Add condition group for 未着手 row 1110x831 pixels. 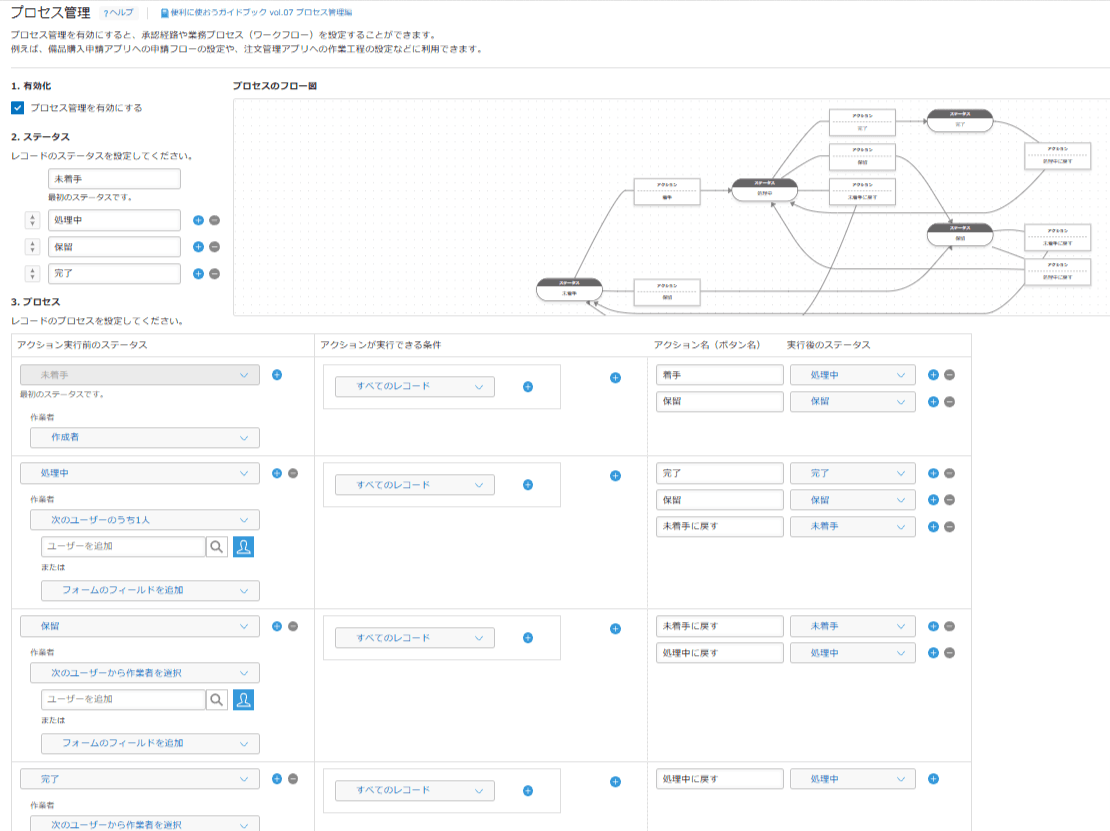pyautogui.click(x=615, y=378)
